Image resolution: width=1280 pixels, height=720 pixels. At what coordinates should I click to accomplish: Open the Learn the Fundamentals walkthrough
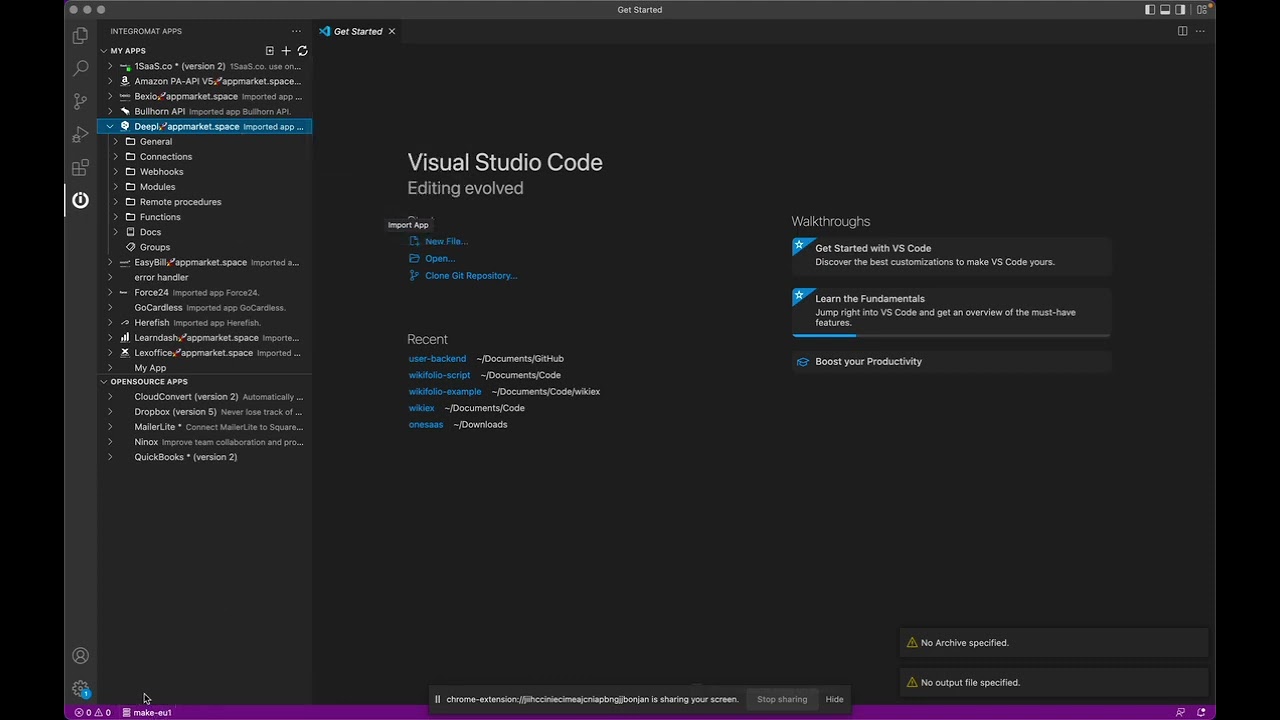point(951,312)
